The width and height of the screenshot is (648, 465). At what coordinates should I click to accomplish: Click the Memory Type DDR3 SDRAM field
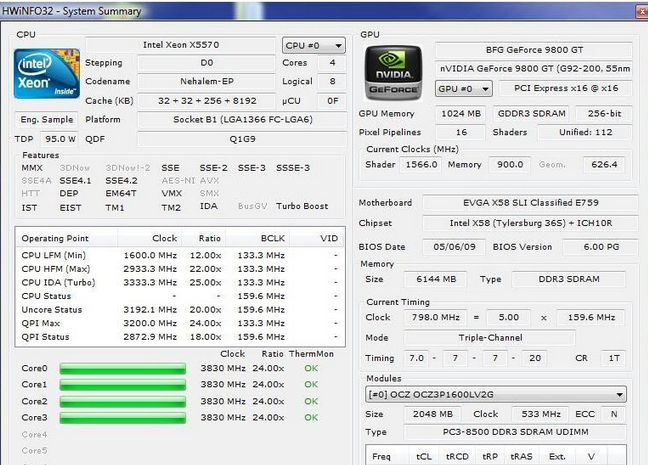569,279
